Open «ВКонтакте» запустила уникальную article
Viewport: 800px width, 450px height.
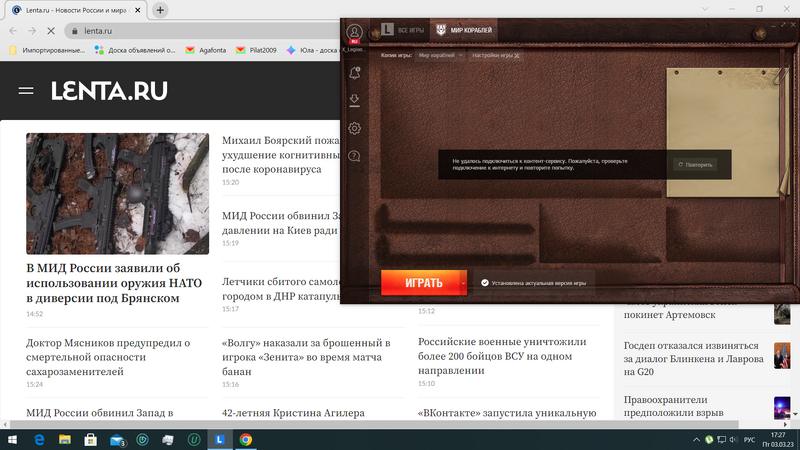point(507,413)
